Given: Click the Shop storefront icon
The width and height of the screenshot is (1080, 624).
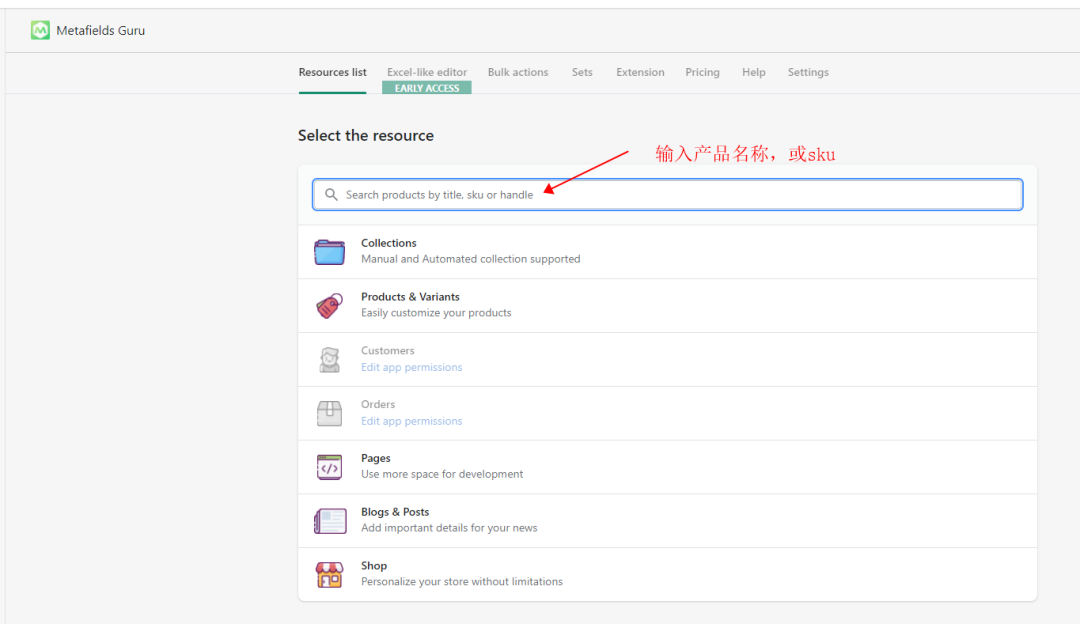Looking at the screenshot, I should click(x=329, y=574).
